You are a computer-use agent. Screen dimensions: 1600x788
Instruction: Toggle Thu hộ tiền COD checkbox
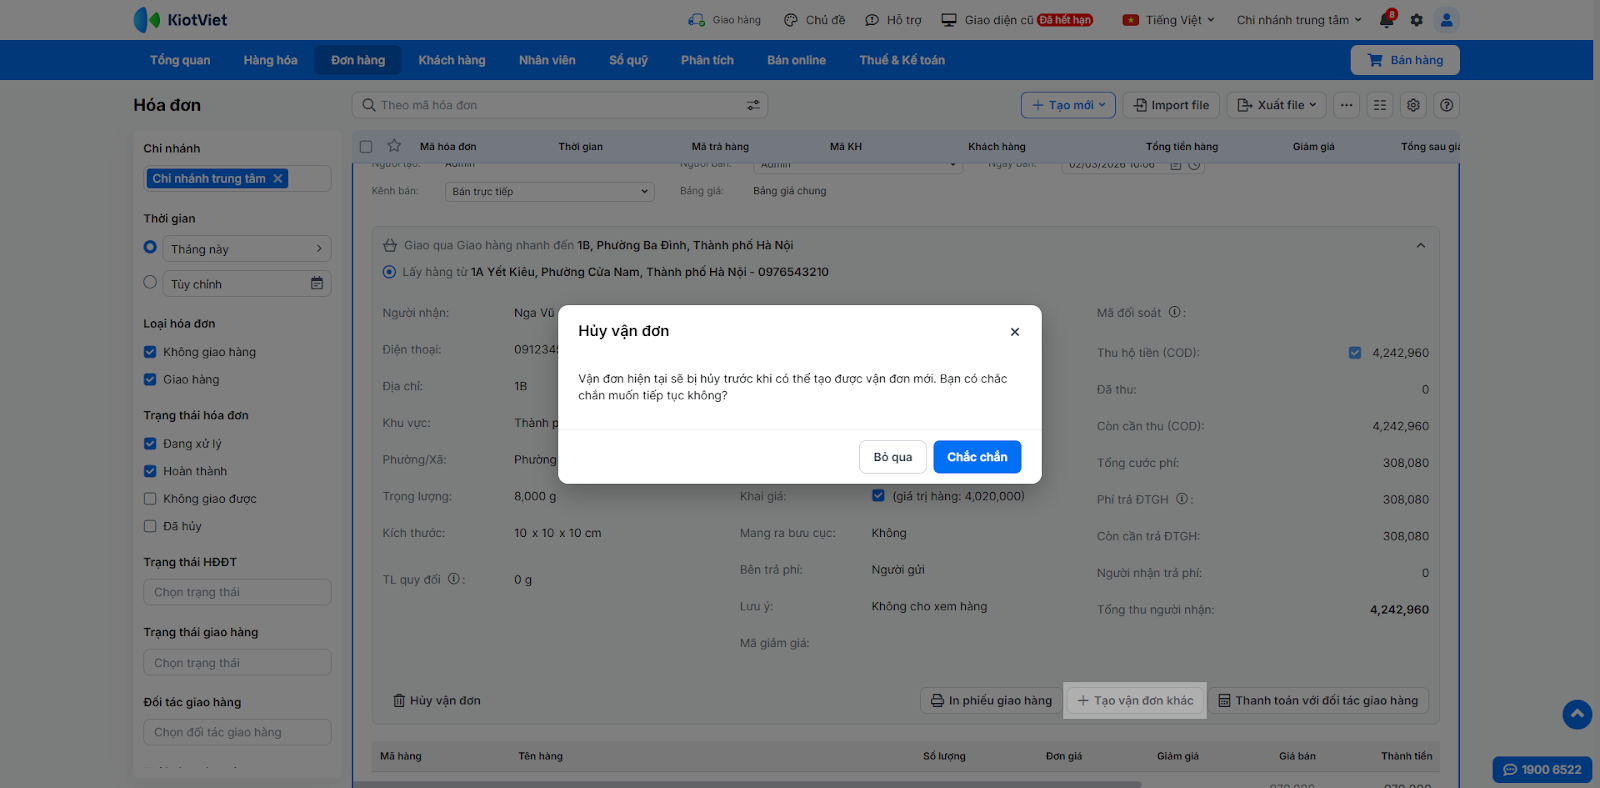(x=1355, y=353)
